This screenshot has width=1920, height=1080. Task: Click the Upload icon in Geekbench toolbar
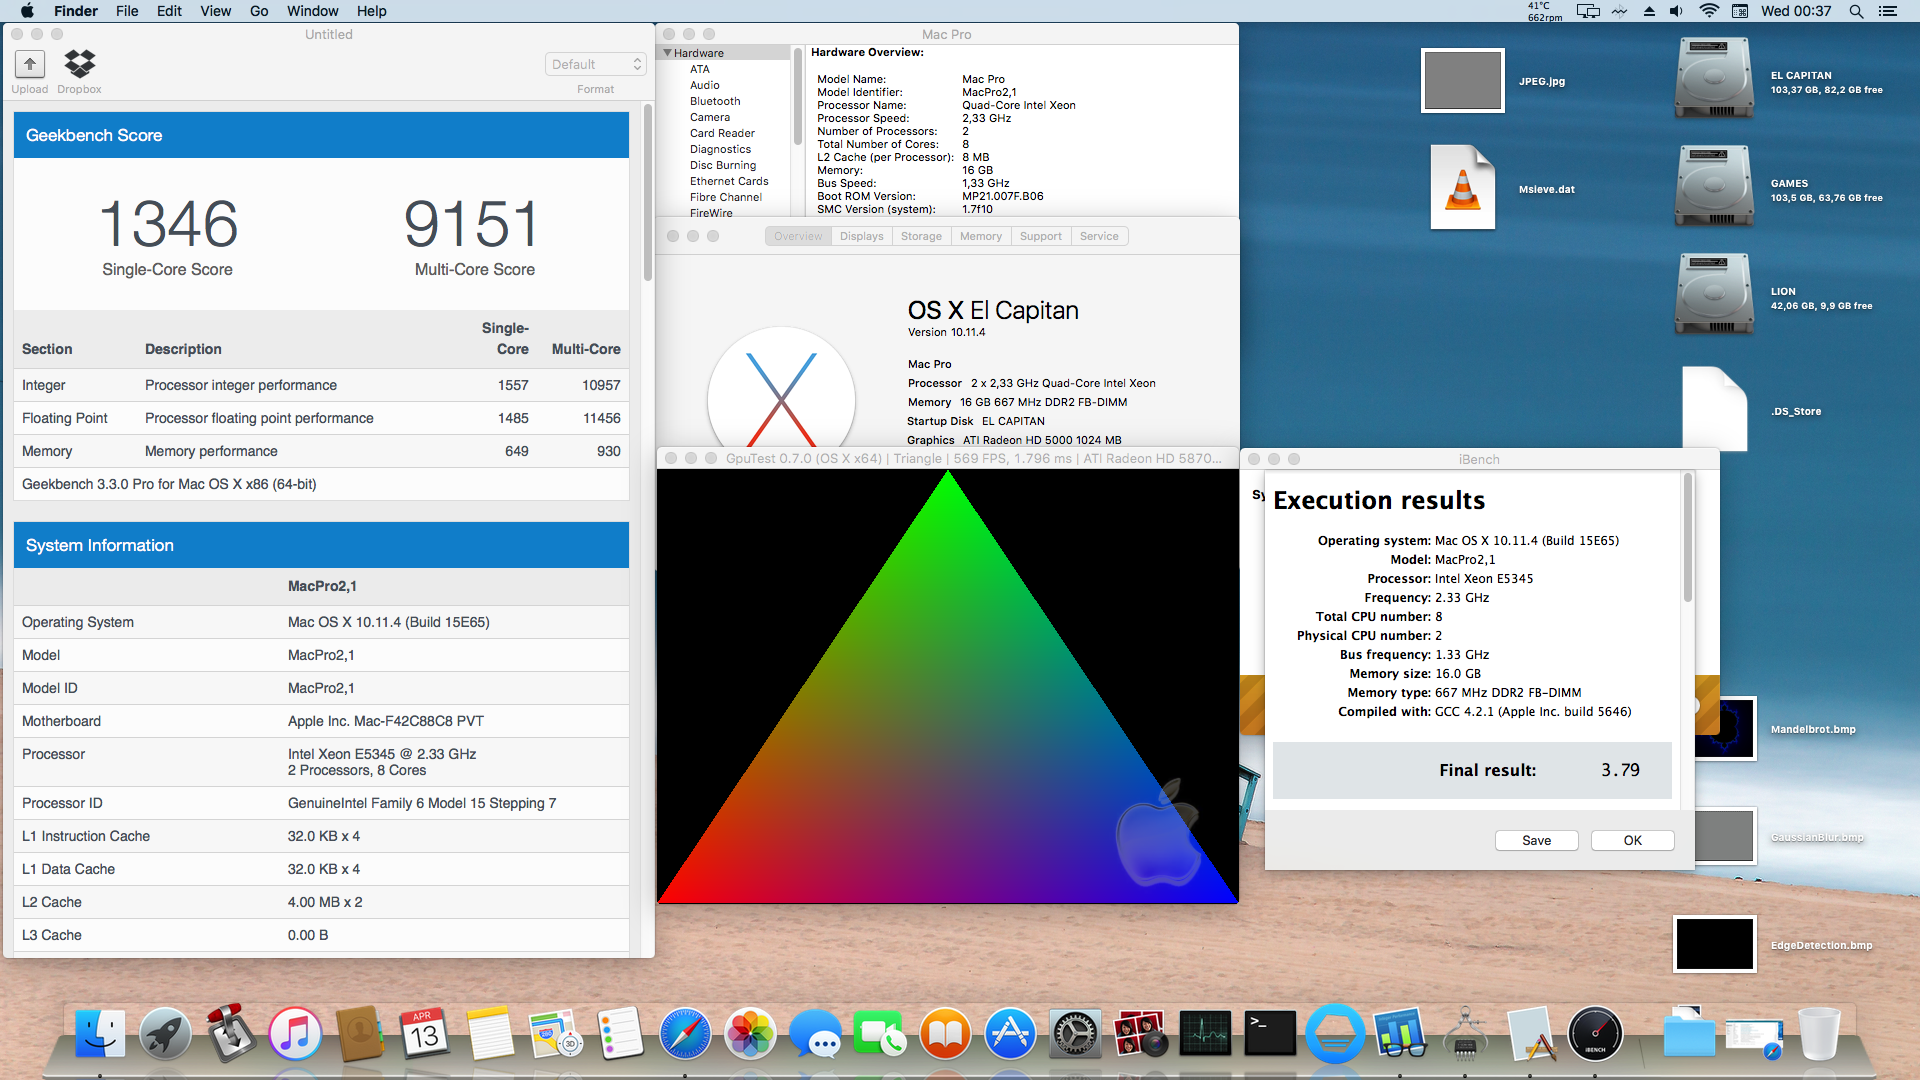point(30,64)
